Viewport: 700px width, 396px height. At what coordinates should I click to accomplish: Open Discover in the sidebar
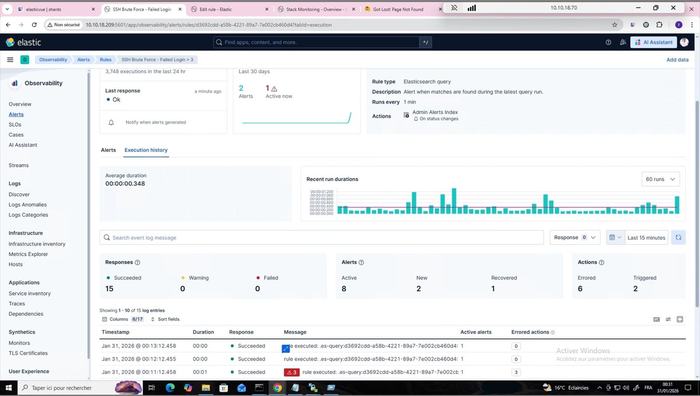point(19,194)
